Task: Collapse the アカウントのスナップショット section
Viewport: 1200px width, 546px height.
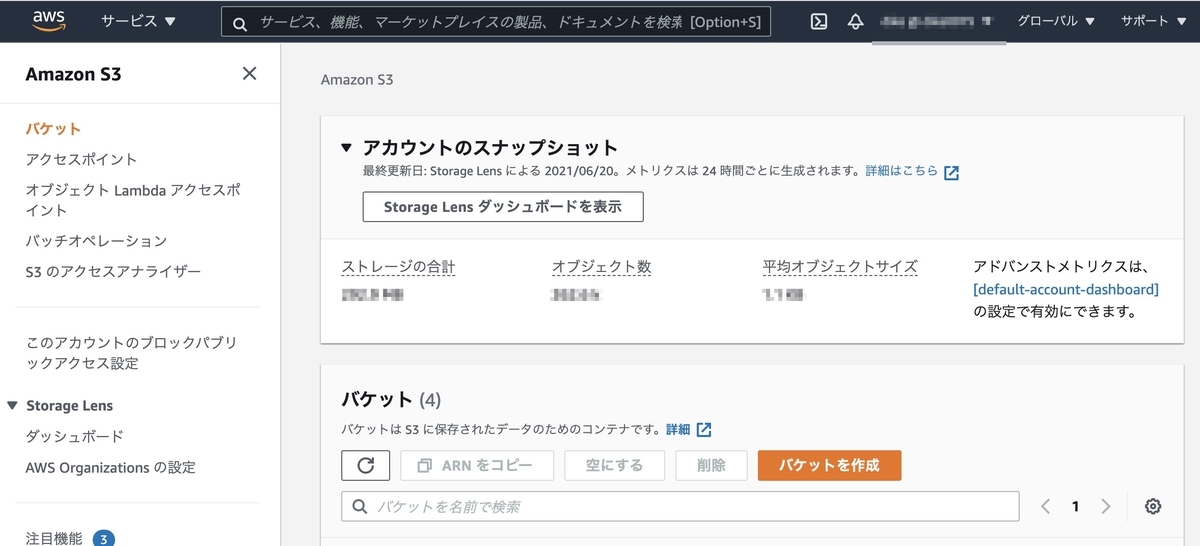Action: (347, 148)
